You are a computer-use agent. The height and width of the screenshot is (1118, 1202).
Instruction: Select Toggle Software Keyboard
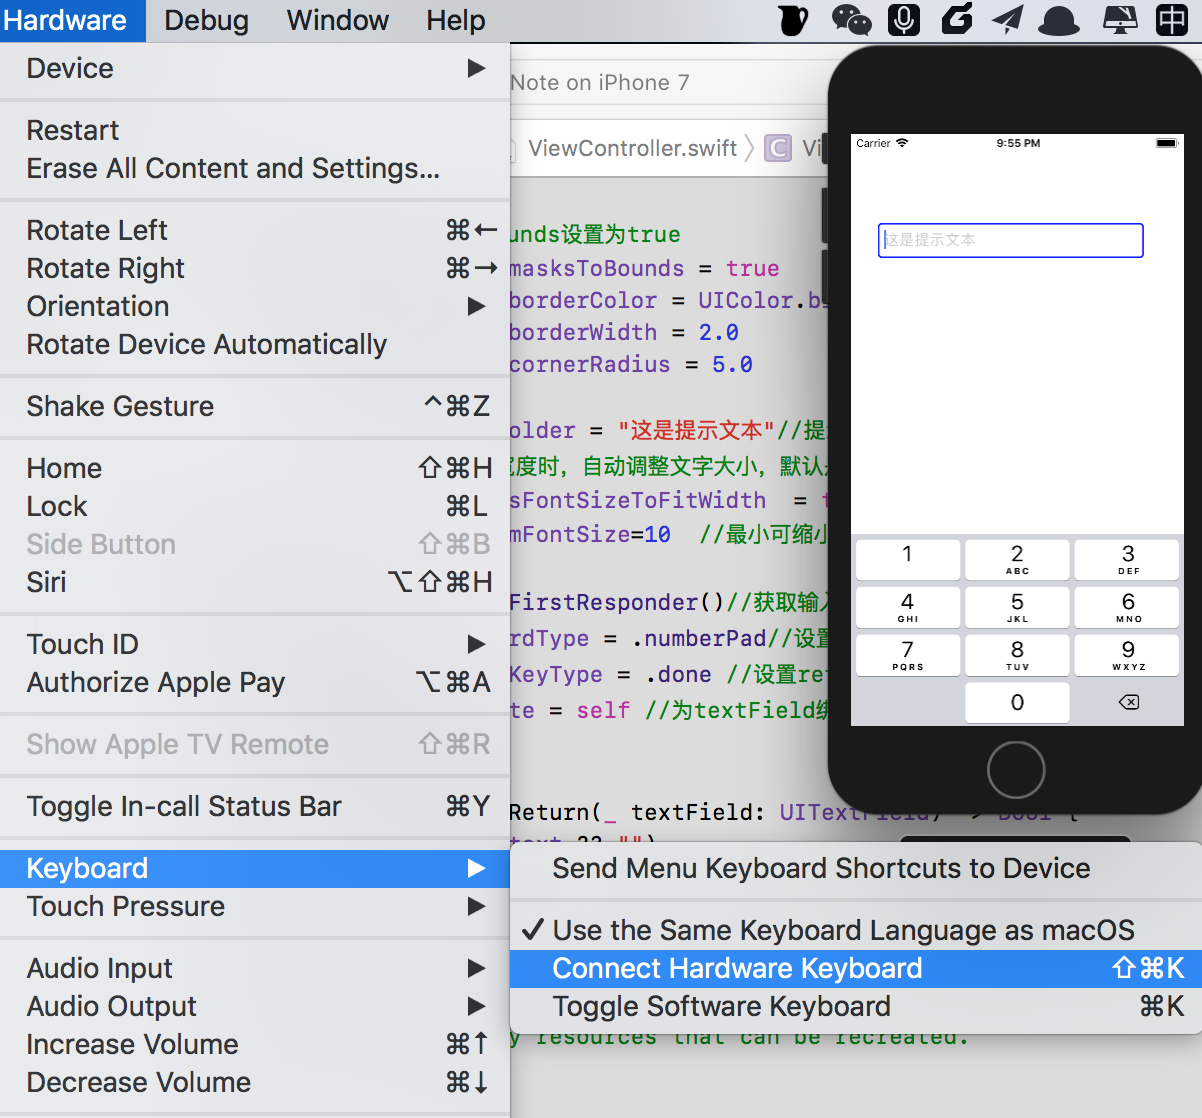[x=856, y=1006]
